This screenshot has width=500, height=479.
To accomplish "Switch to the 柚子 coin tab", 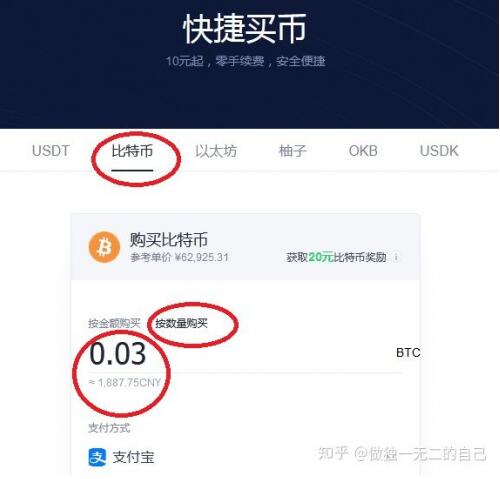I will tap(292, 151).
